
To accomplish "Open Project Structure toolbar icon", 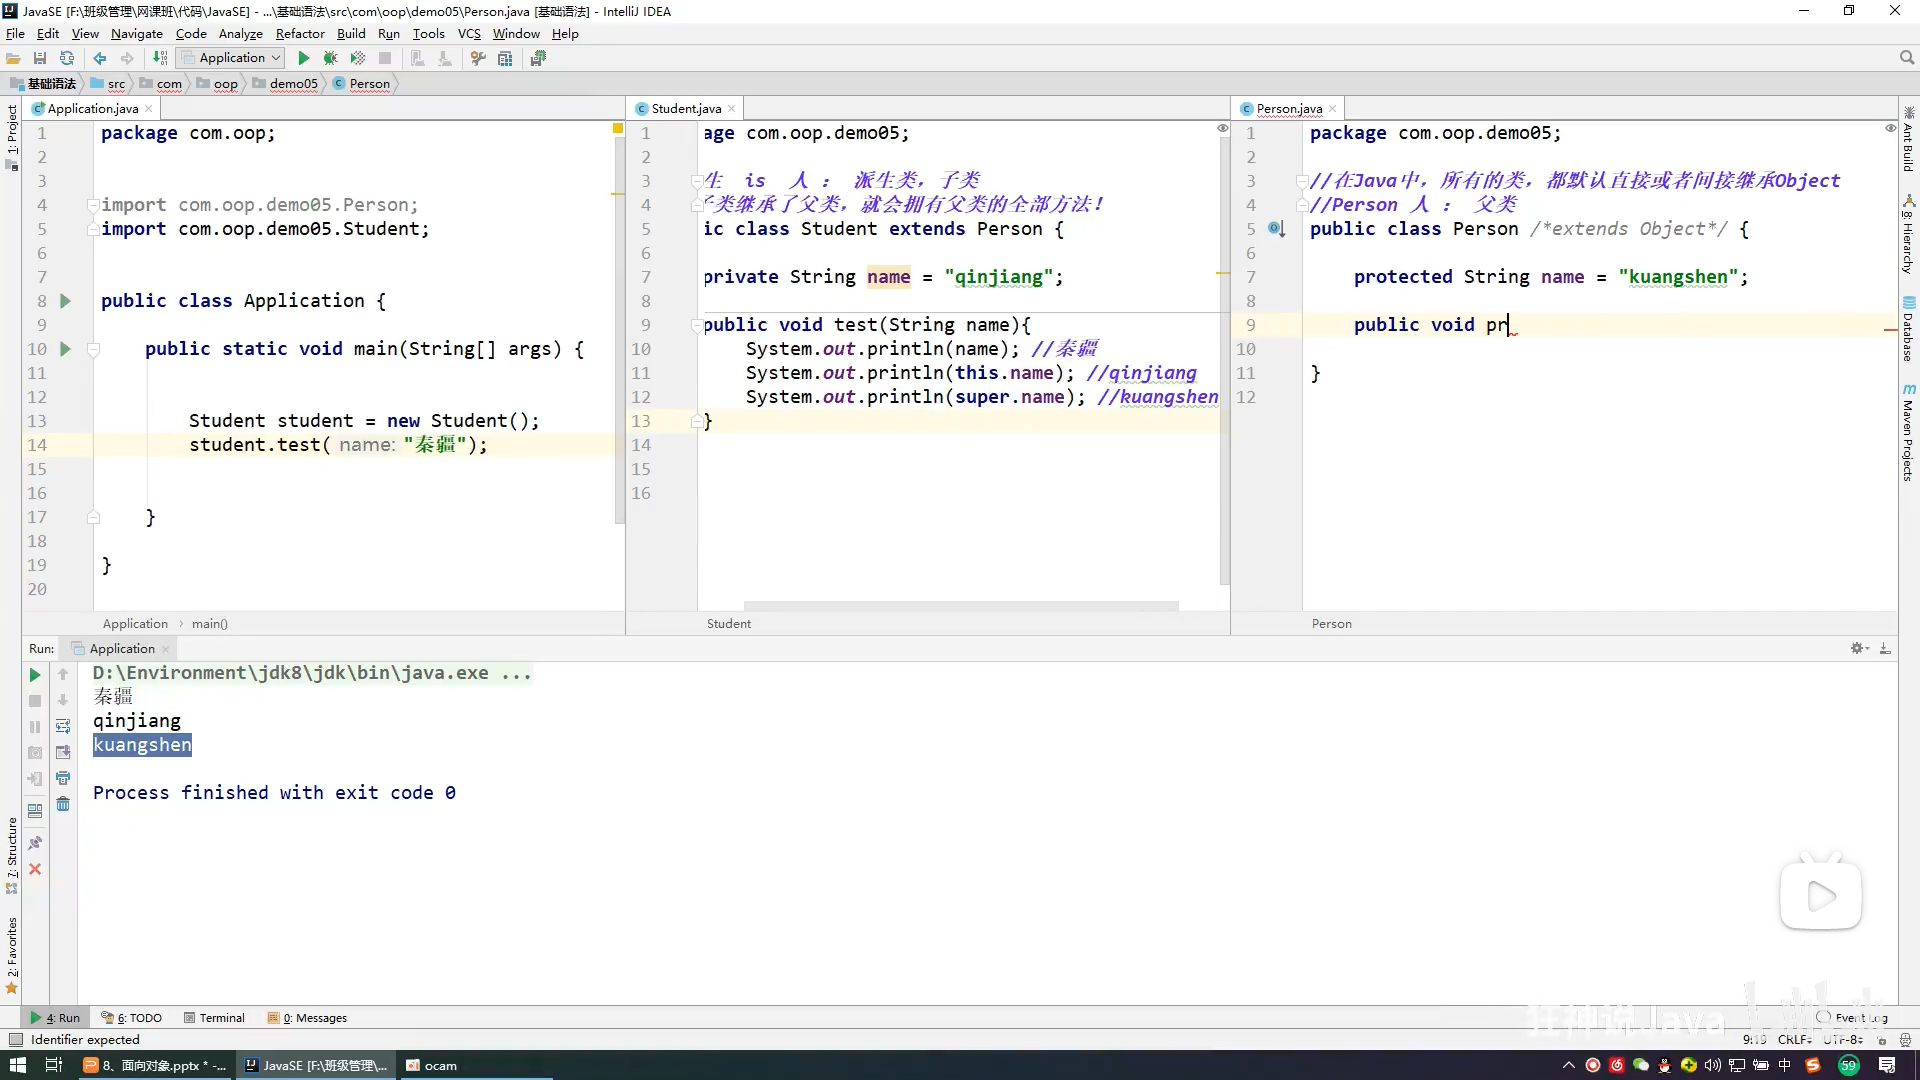I will [505, 58].
